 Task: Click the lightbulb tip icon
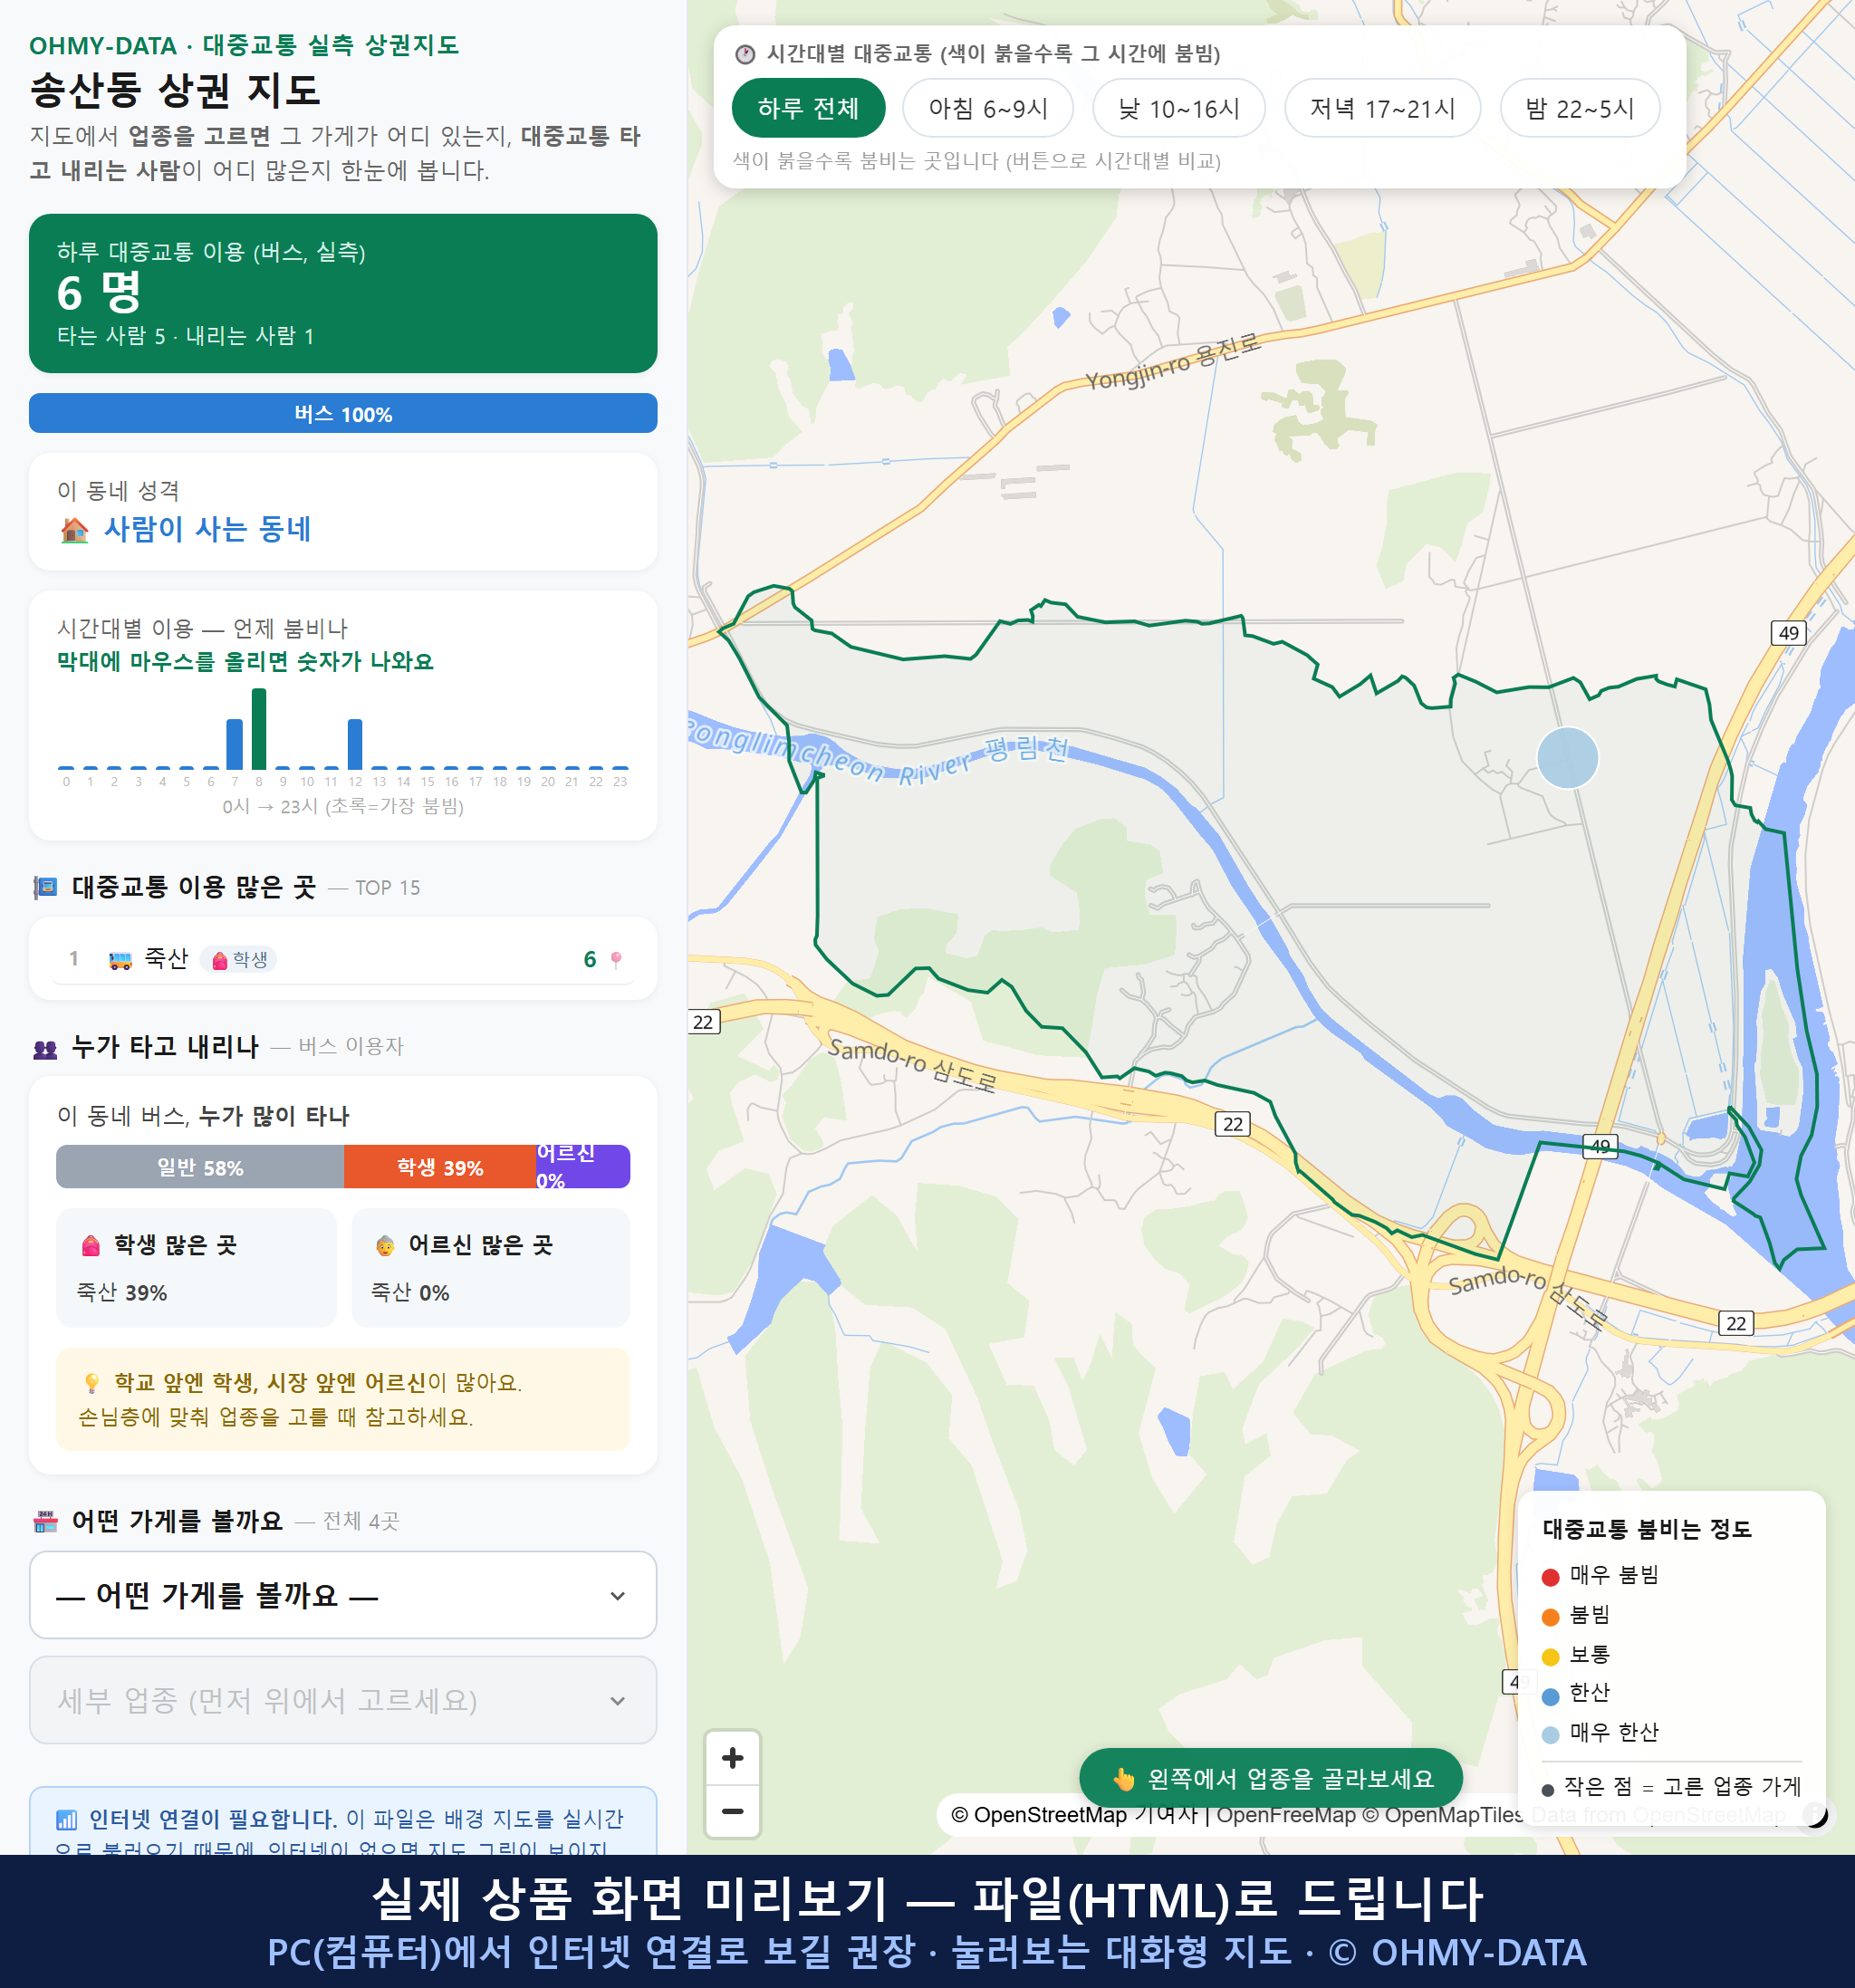point(92,1383)
